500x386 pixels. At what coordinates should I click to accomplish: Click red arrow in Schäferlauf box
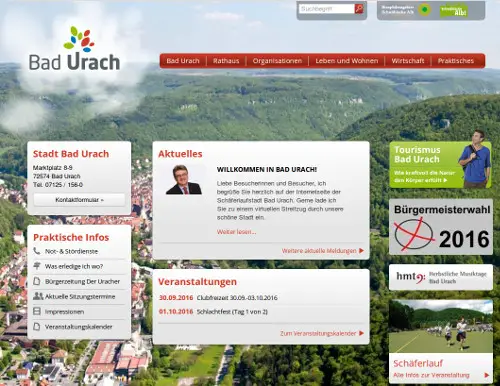(487, 375)
